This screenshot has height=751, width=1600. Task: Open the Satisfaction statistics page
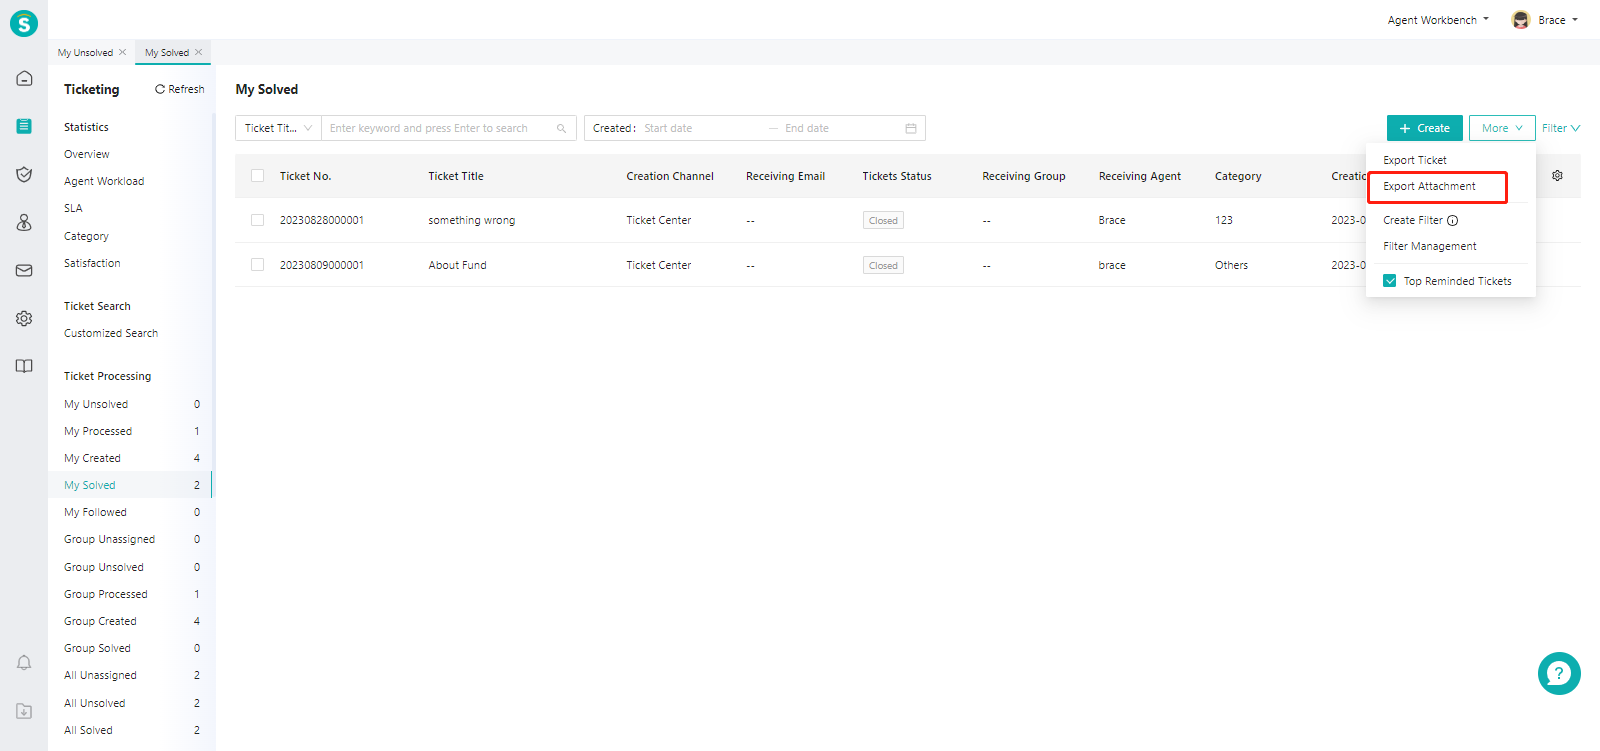click(x=92, y=263)
